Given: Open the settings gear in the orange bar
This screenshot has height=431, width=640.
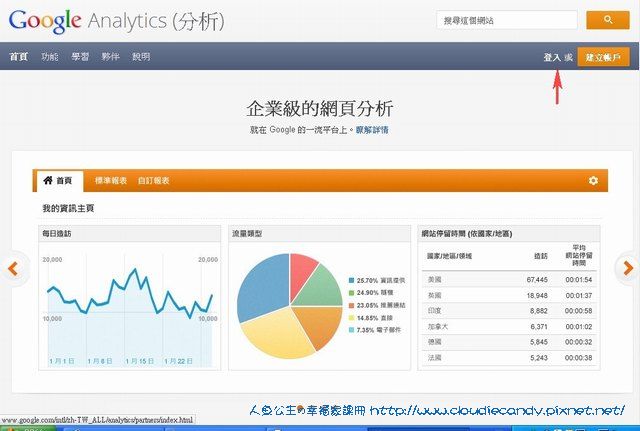Looking at the screenshot, I should coord(593,180).
